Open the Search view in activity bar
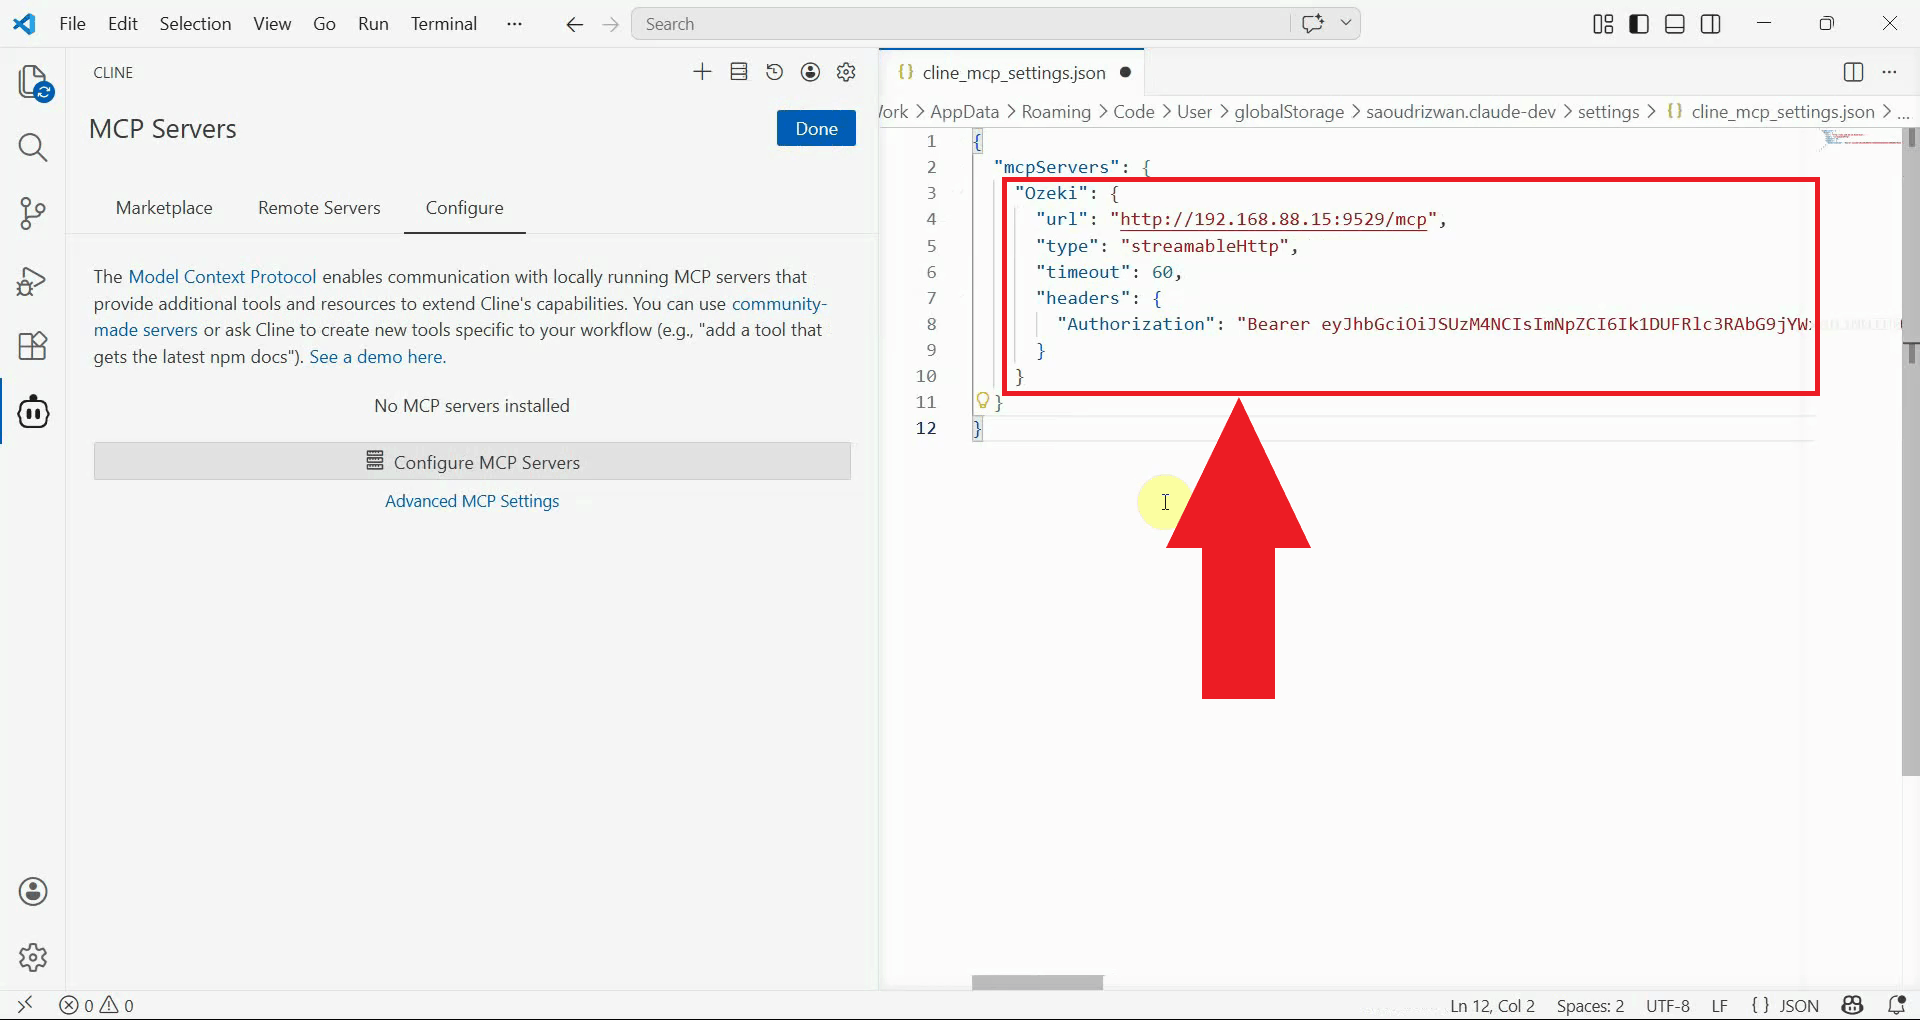1920x1020 pixels. 33,148
